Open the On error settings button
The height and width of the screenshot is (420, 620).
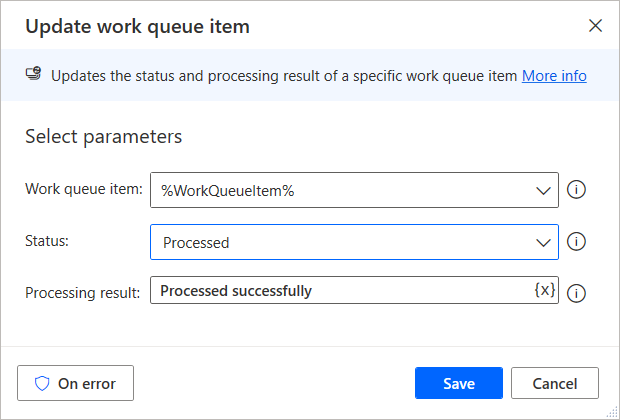coord(76,383)
